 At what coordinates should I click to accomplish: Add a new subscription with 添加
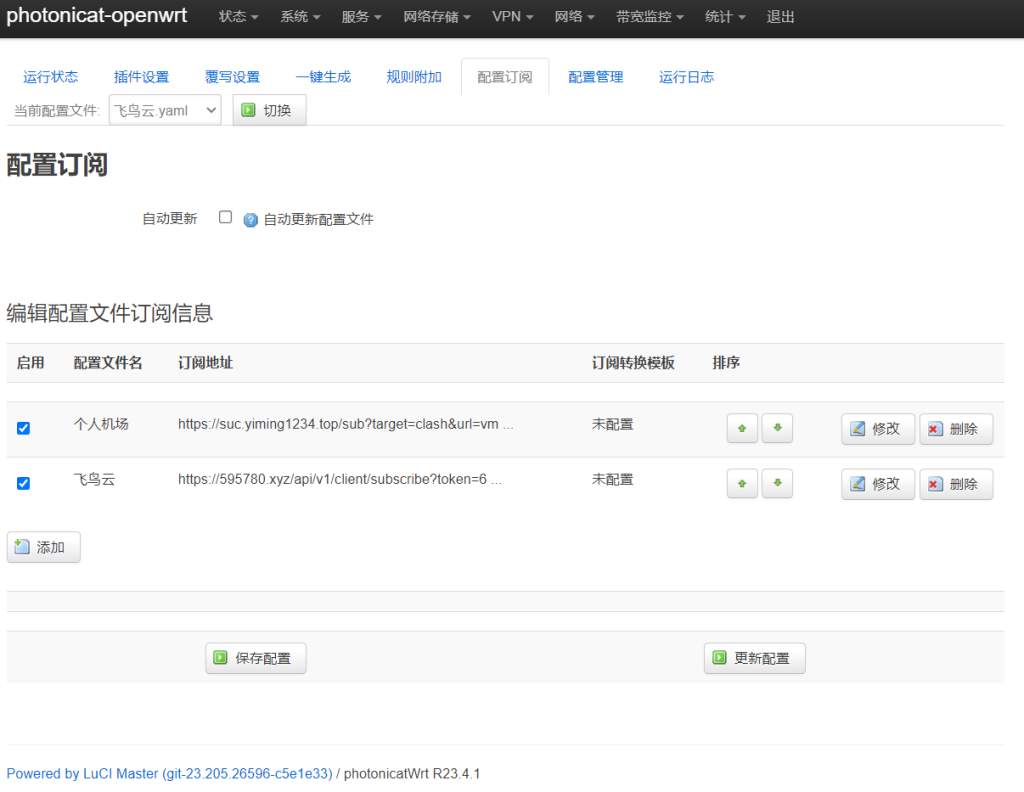[x=43, y=547]
